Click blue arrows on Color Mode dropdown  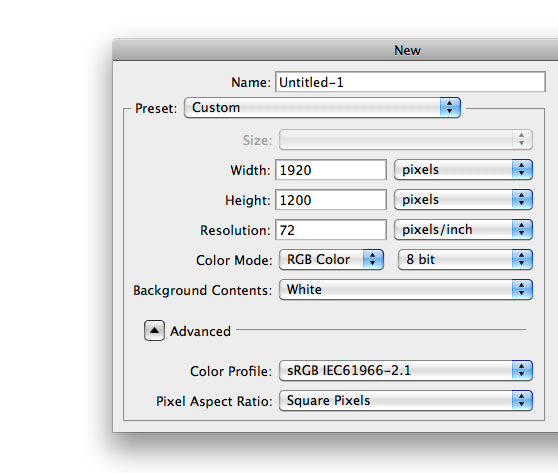[373, 259]
